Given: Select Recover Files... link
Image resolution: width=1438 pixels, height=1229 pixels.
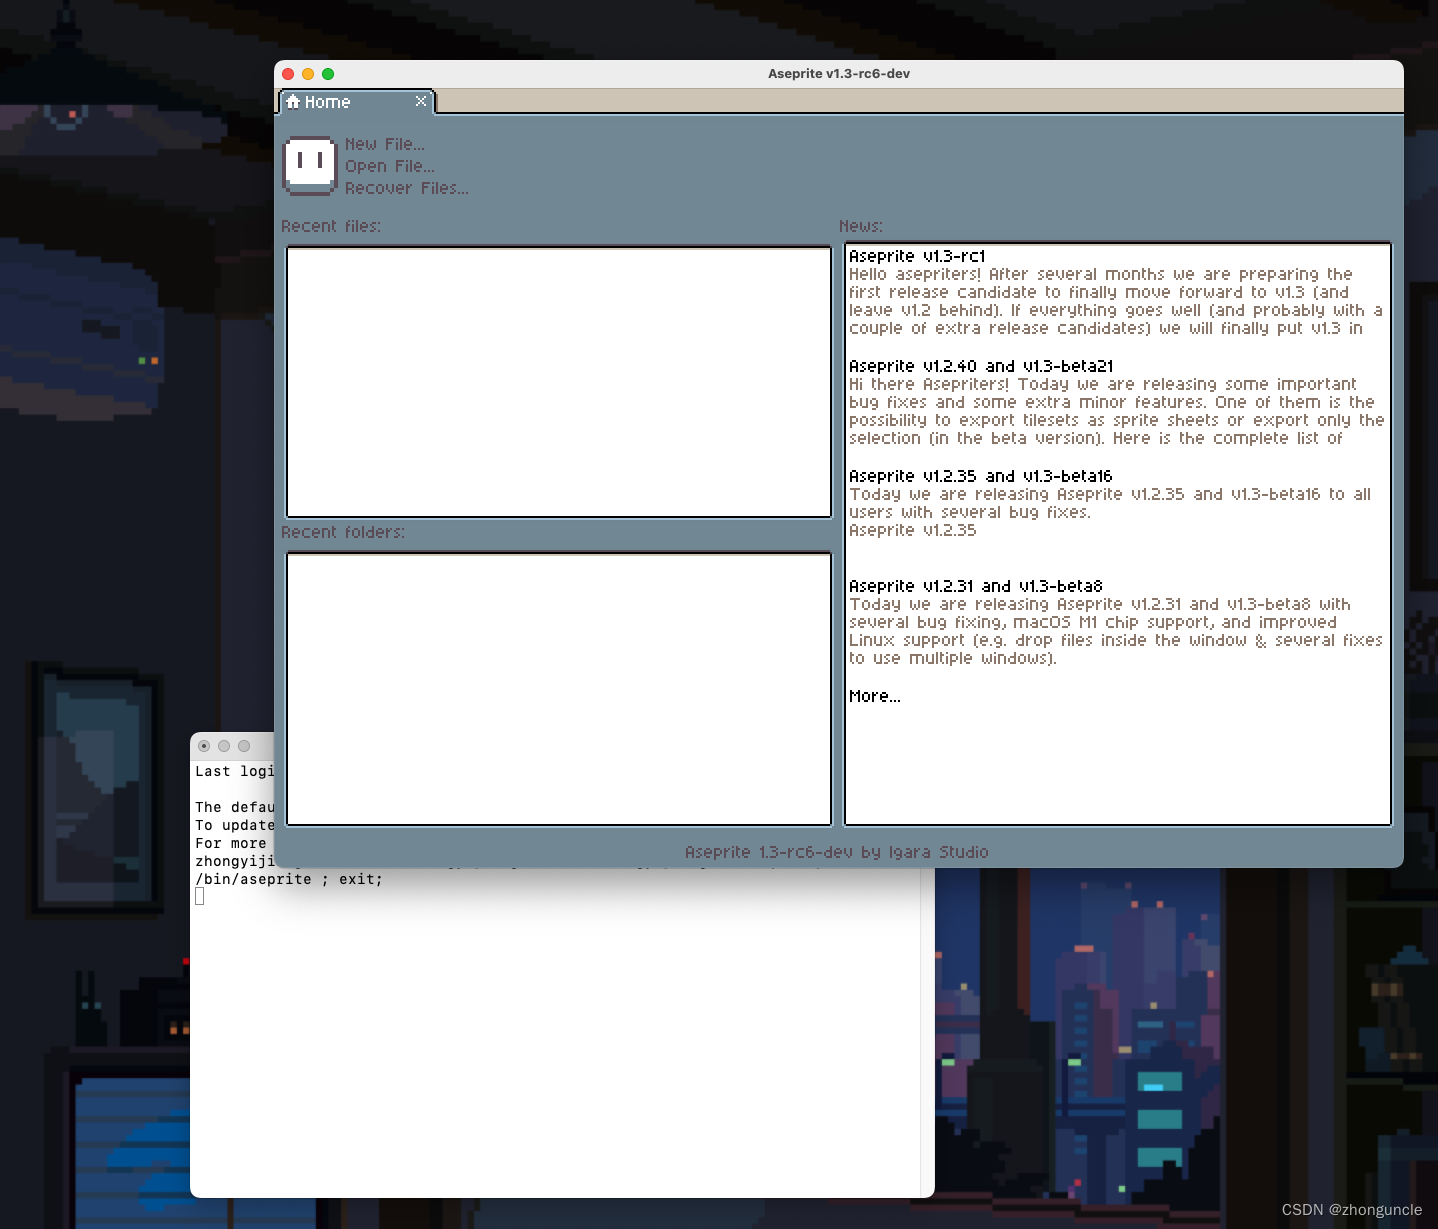Looking at the screenshot, I should [x=407, y=188].
